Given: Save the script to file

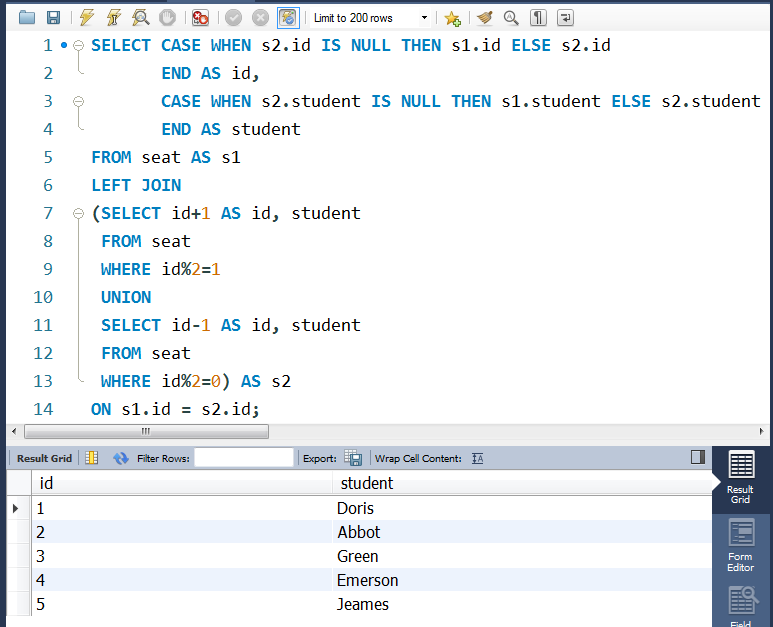Looking at the screenshot, I should [x=53, y=18].
